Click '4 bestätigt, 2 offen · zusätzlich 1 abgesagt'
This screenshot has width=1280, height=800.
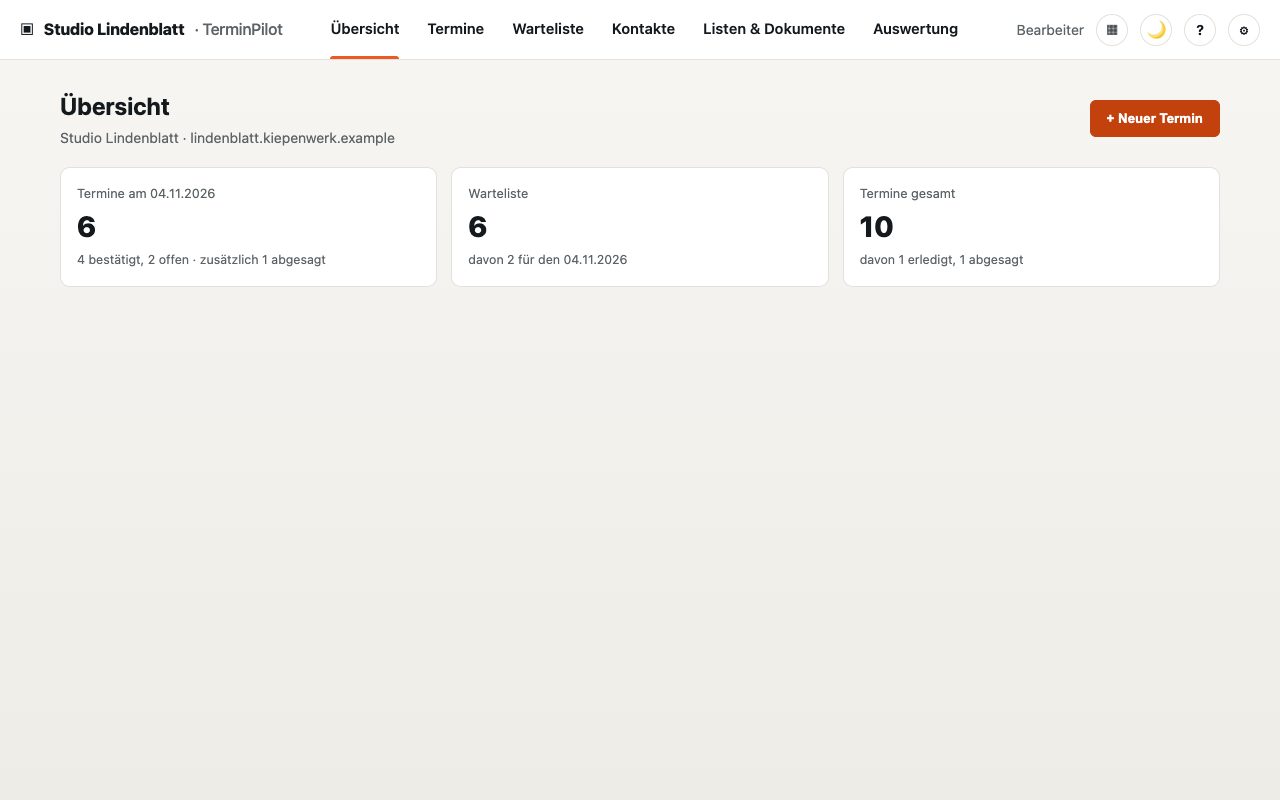(x=201, y=259)
